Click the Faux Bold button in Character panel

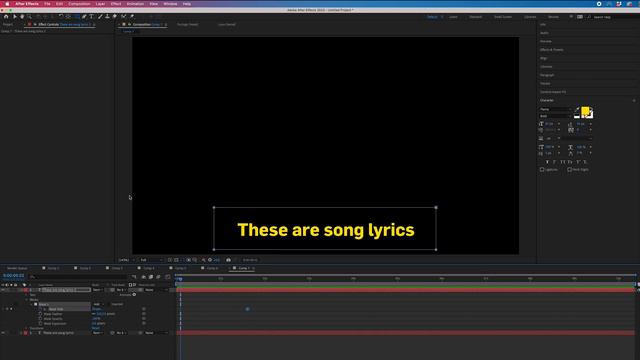tap(547, 162)
